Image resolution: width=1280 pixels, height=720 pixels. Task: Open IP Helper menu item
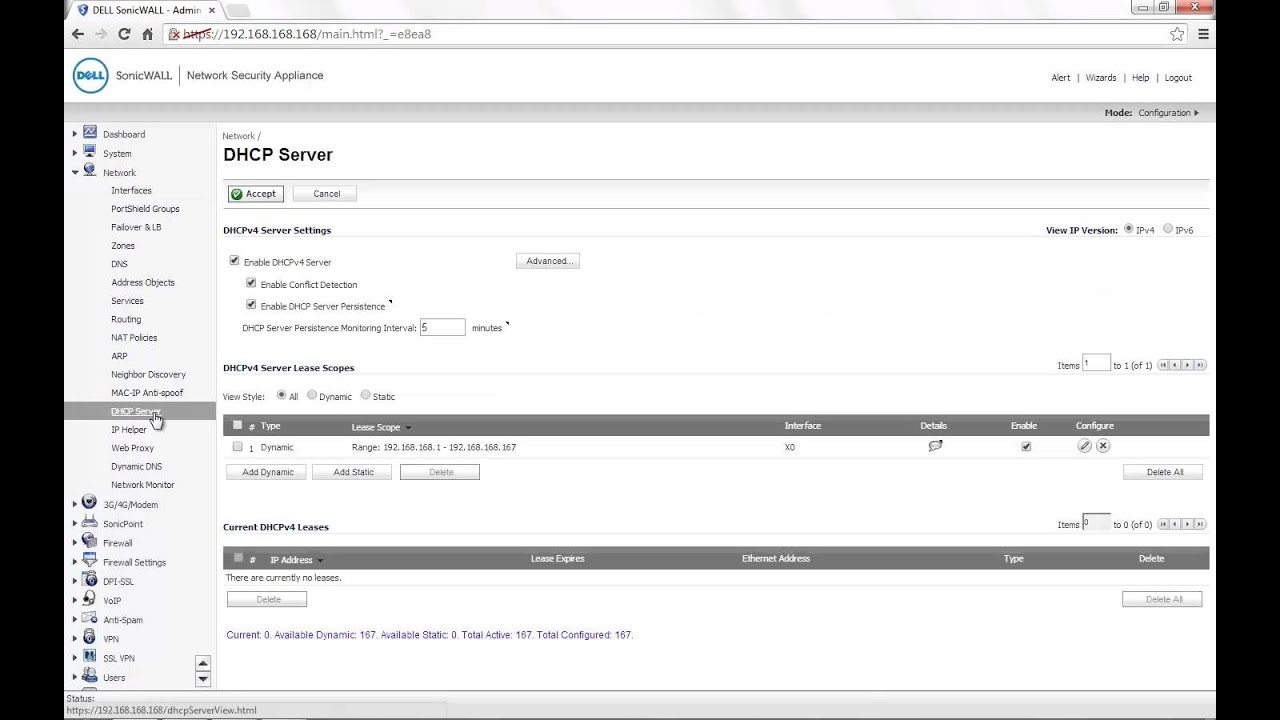(x=129, y=430)
